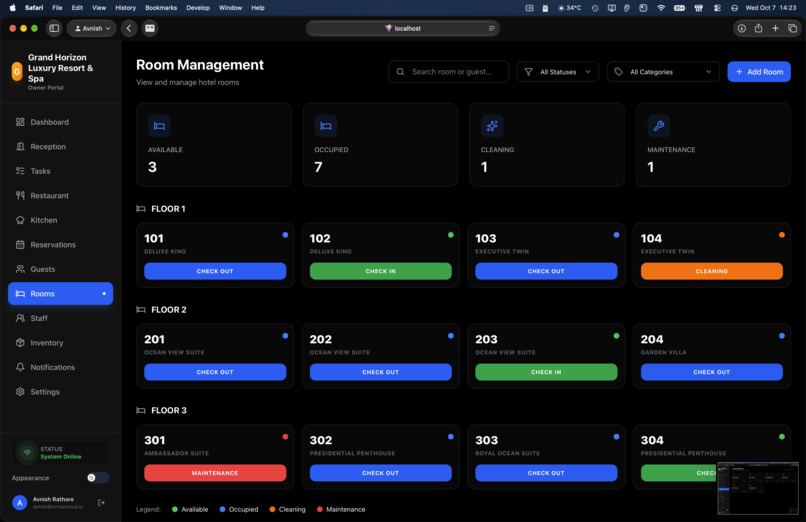Click the Safari sidebar toggle icon
Viewport: 806px width, 522px height.
[x=54, y=28]
